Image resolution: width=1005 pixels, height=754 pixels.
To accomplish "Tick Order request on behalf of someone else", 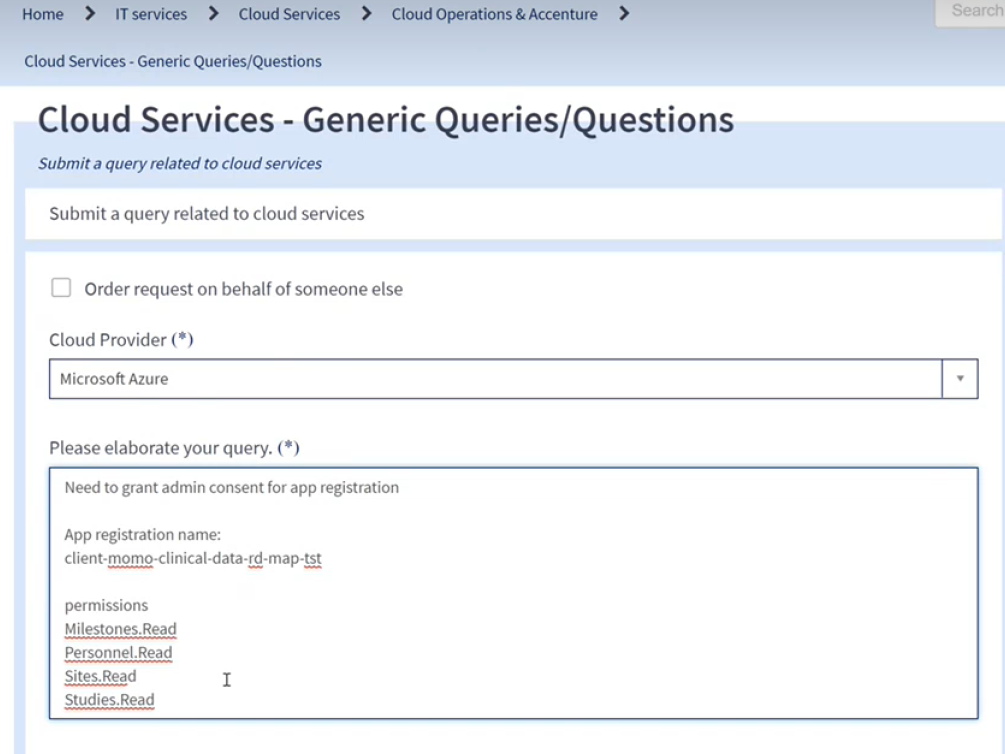I will [62, 288].
